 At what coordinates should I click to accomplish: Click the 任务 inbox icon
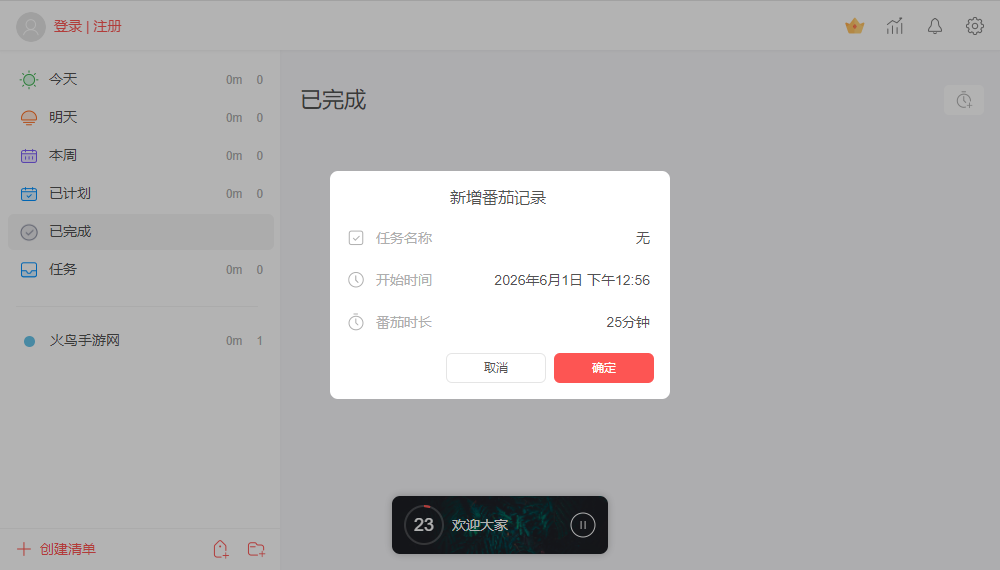click(x=29, y=270)
